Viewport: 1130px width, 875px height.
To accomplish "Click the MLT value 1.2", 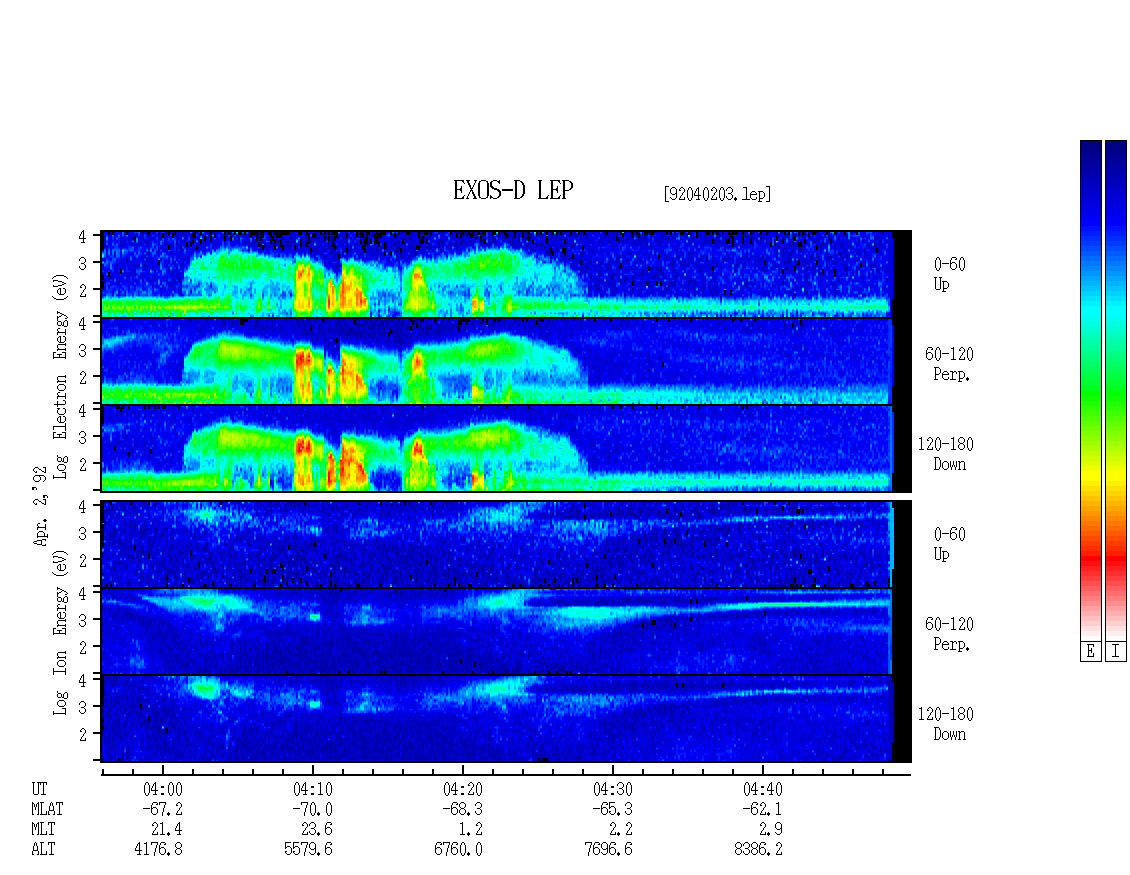I will [470, 830].
